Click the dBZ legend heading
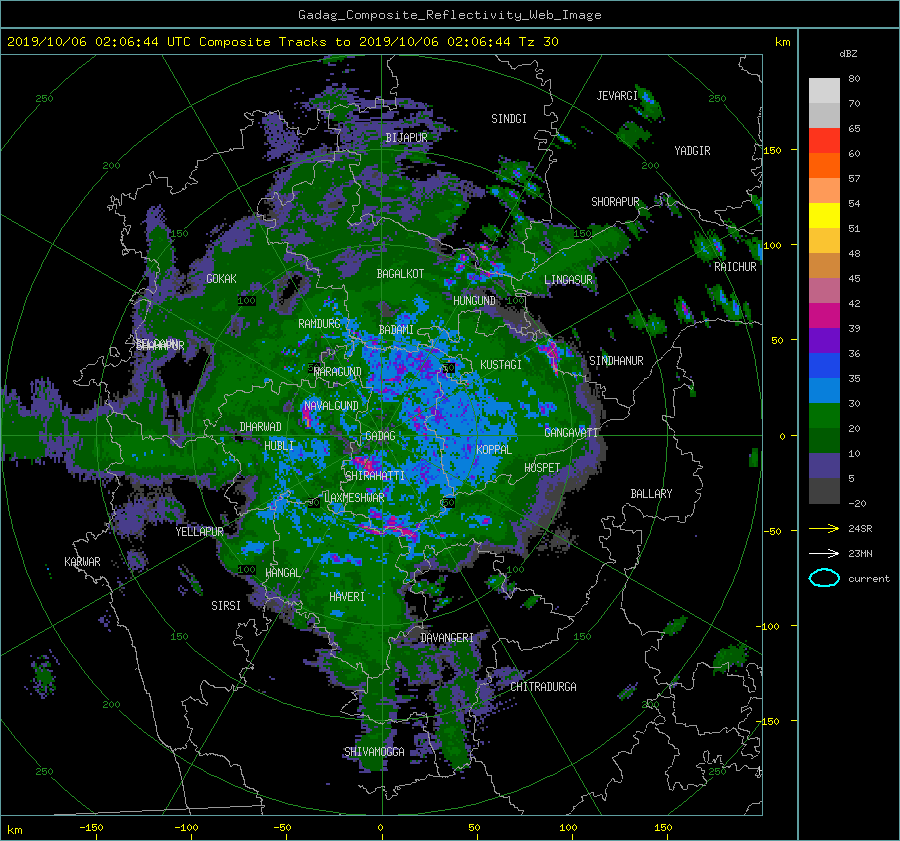 point(848,54)
